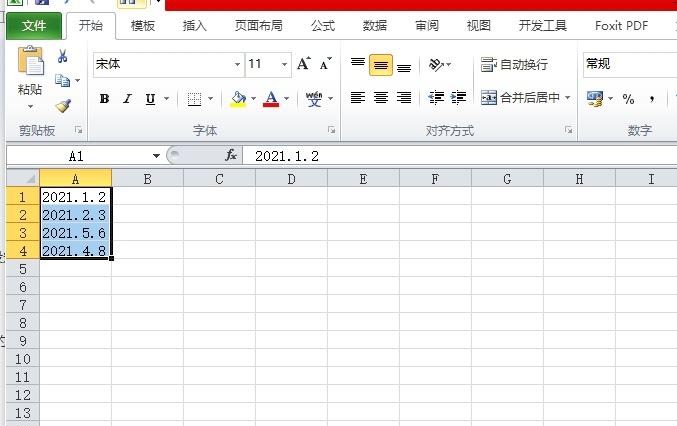Apply yellow fill color bucket
Screen dimensions: 677x426
(238, 99)
